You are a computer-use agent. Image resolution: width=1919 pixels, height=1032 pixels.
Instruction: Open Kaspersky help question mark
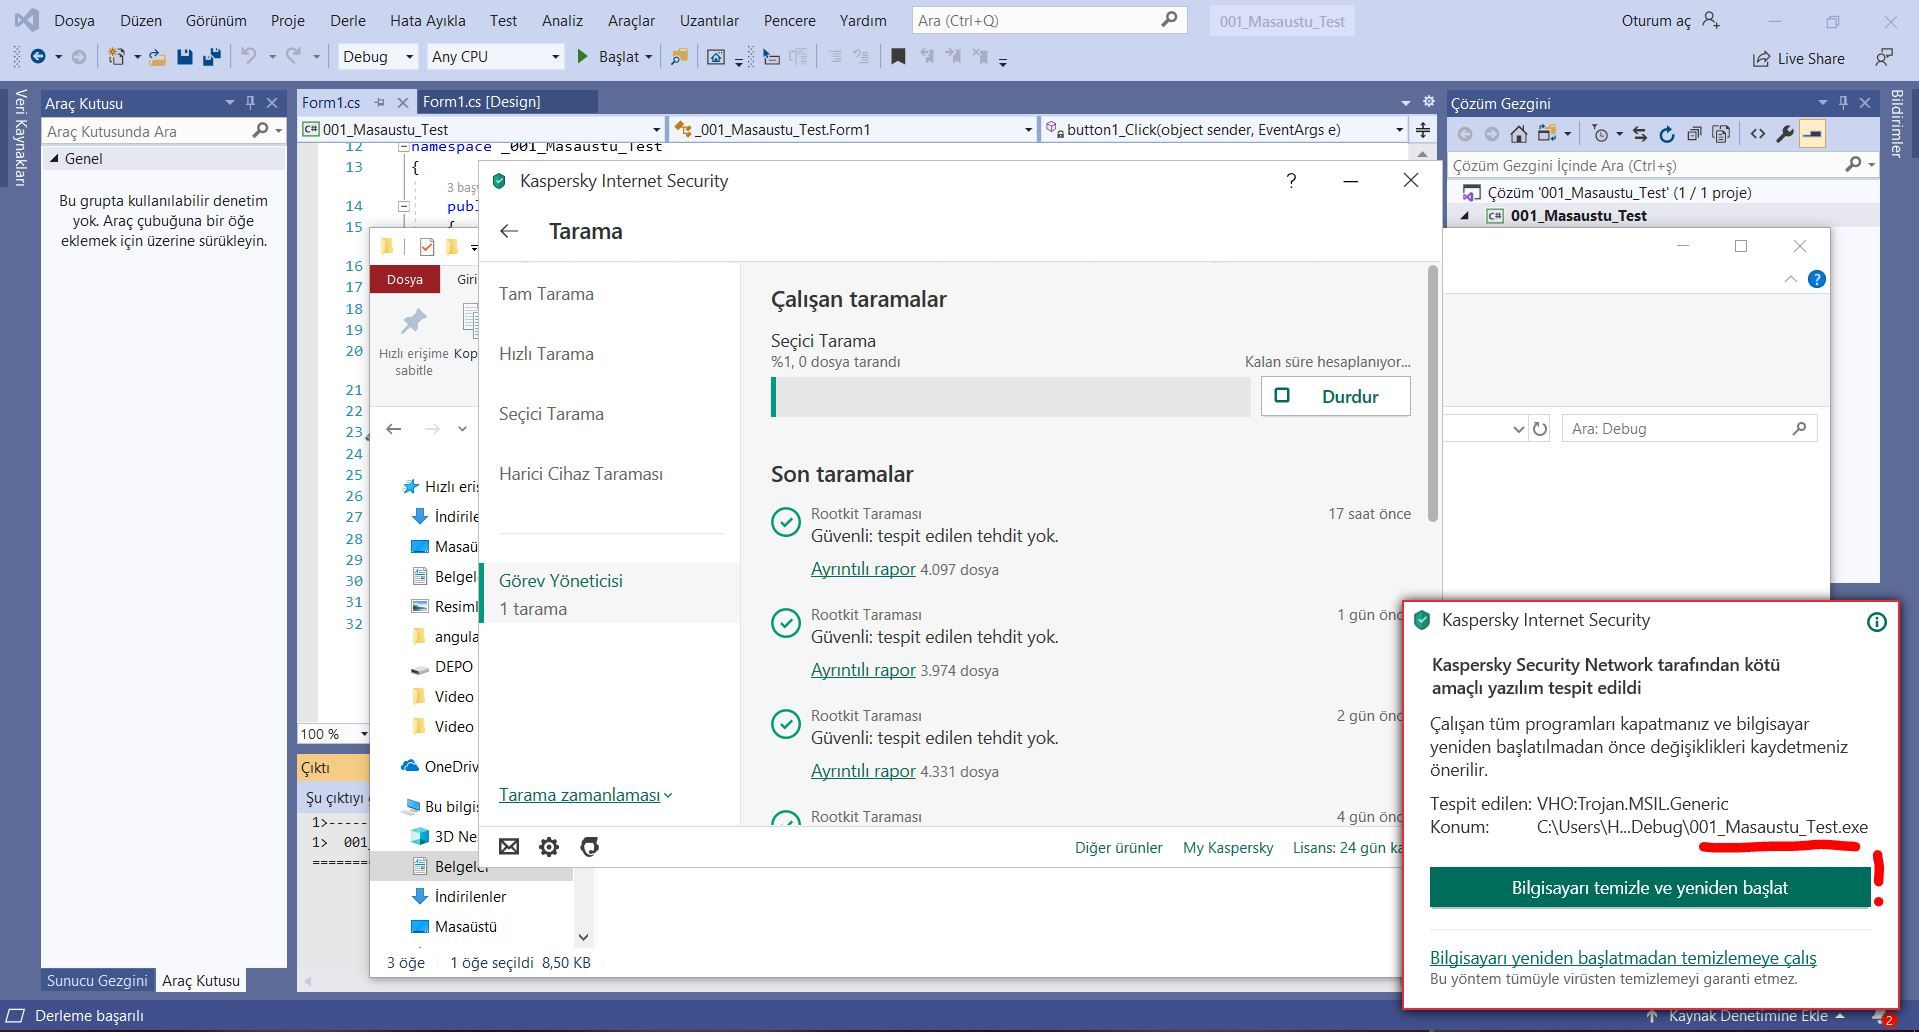(1291, 181)
